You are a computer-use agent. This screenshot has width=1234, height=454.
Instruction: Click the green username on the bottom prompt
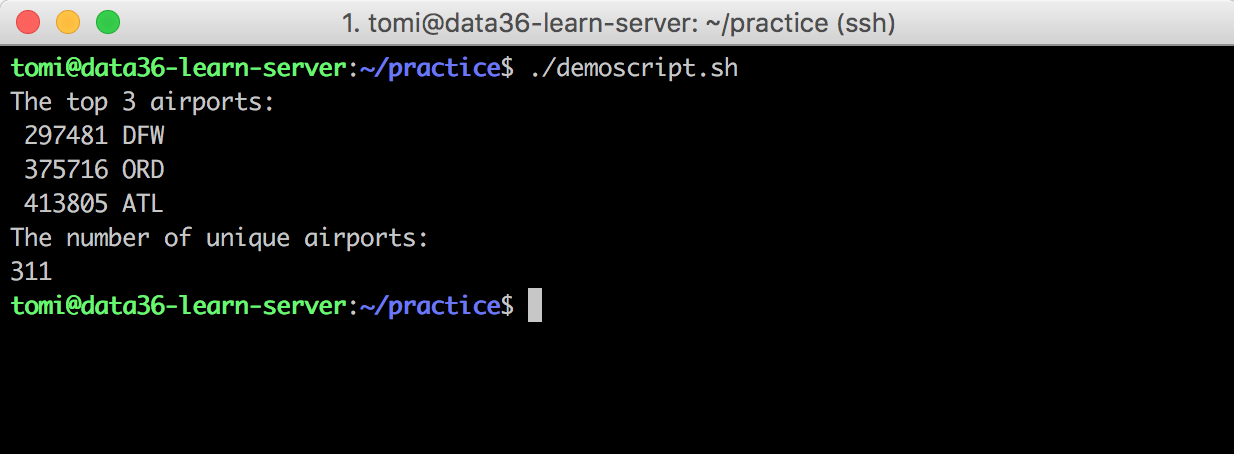pos(178,305)
